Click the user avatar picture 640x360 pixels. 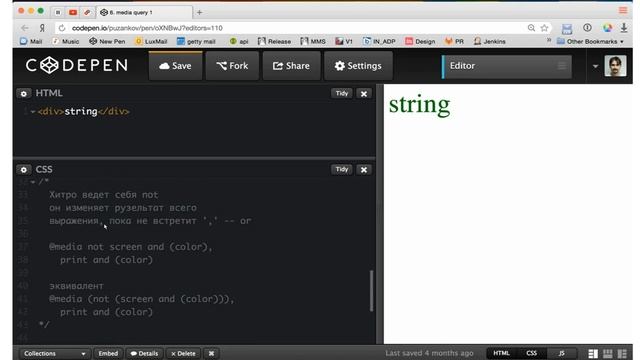tap(615, 66)
